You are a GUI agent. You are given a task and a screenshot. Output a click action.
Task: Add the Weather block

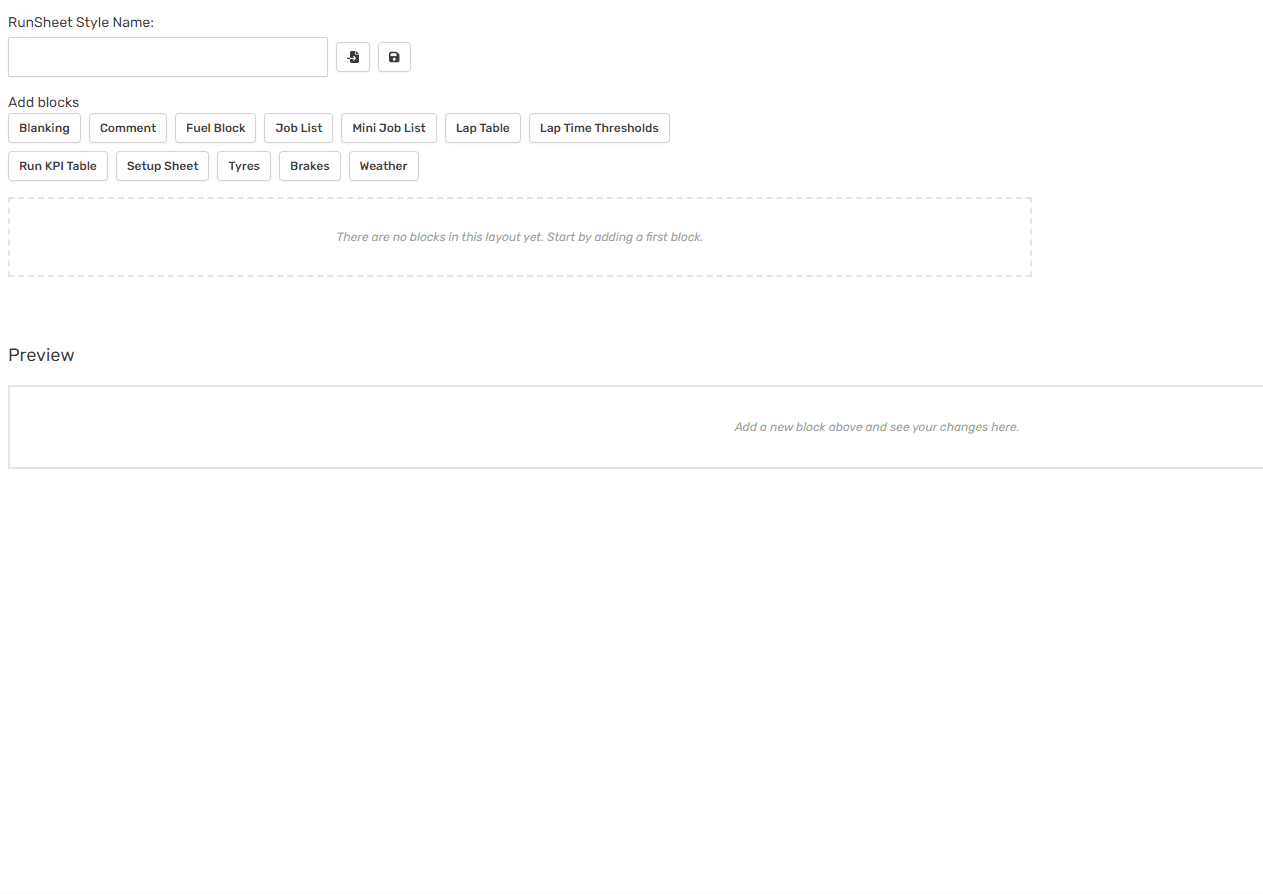pos(384,166)
